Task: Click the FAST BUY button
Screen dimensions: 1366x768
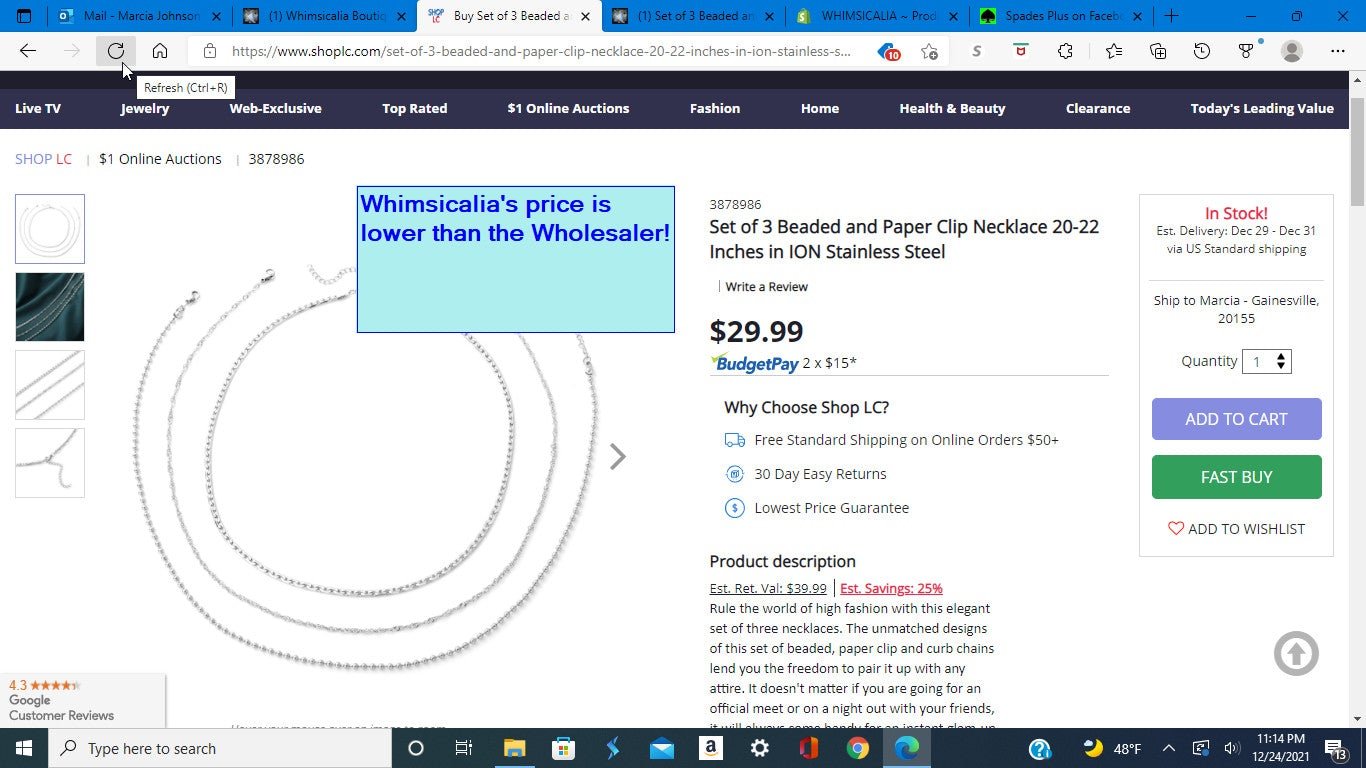Action: pyautogui.click(x=1236, y=477)
